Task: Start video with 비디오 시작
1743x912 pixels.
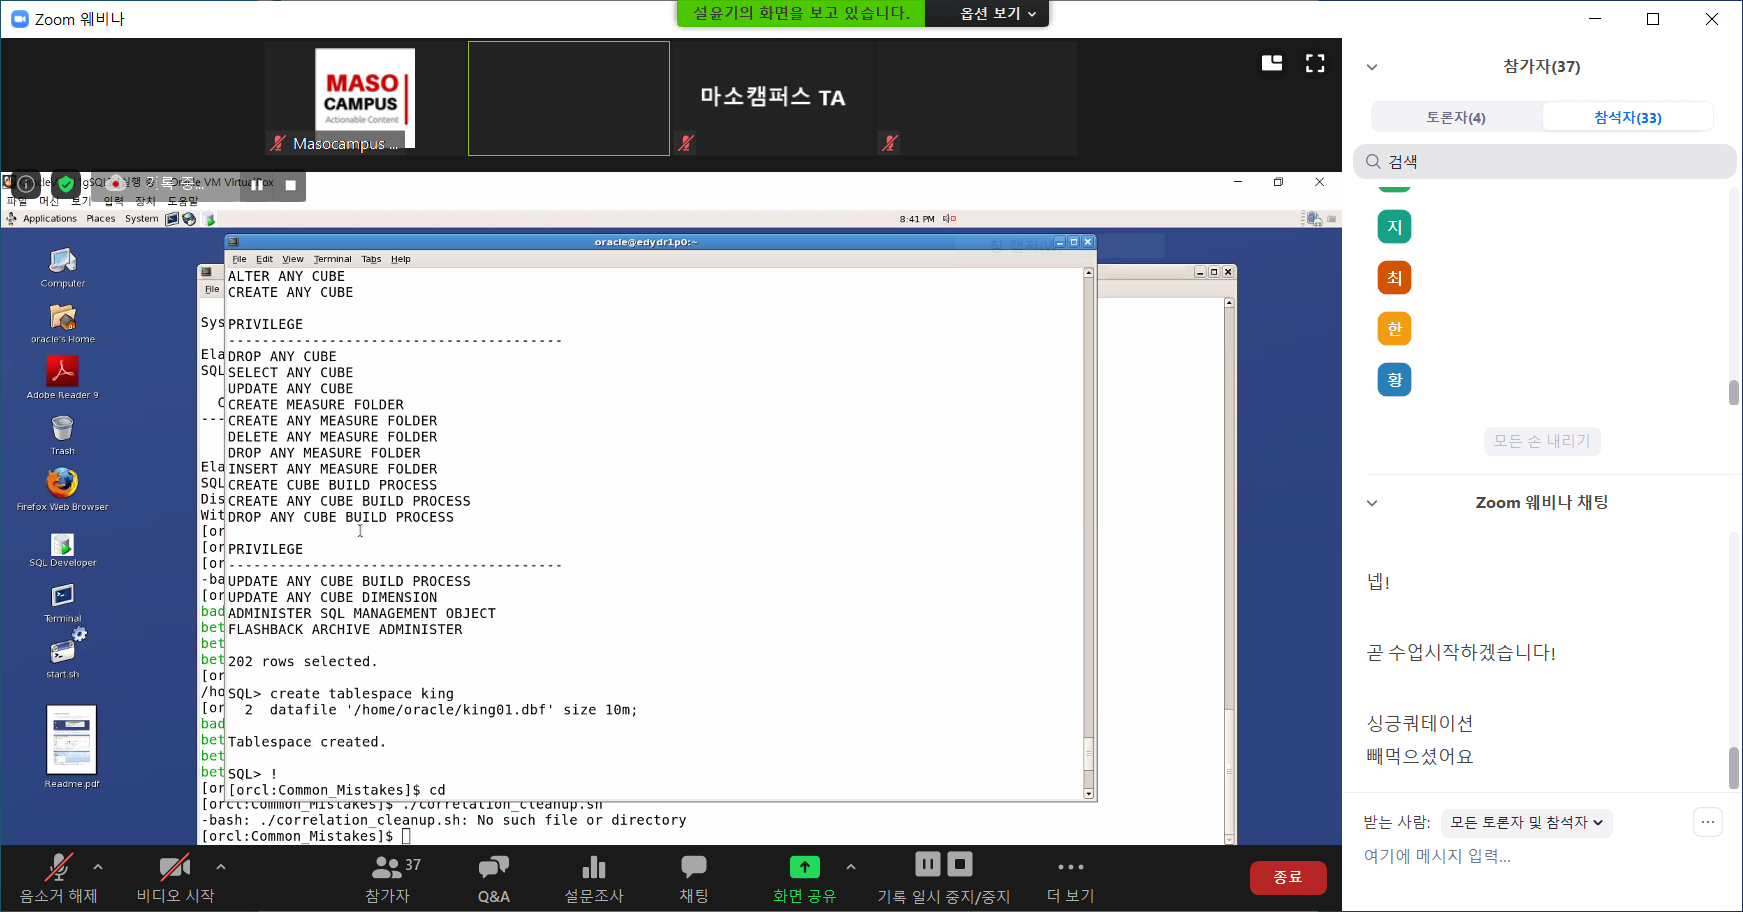Action: (175, 868)
